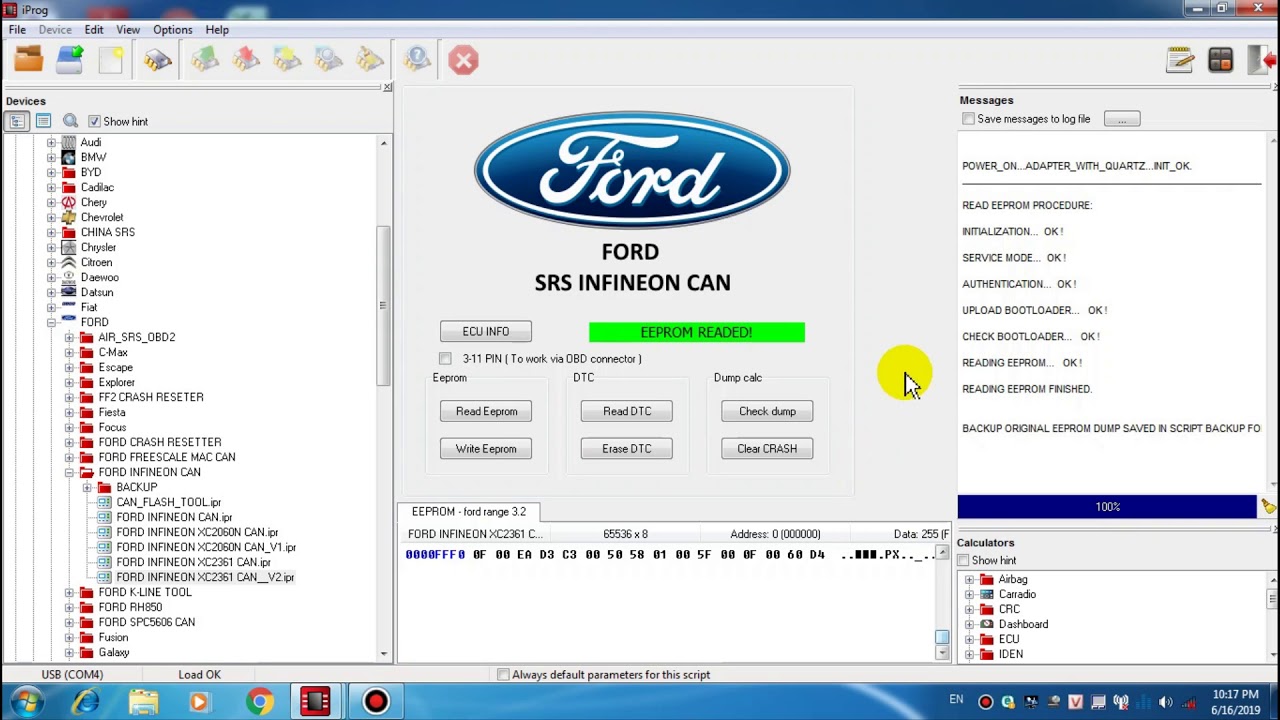Viewport: 1280px width, 720px height.
Task: Select CAN_FLASH_TOOL.ipr script
Action: click(x=168, y=502)
